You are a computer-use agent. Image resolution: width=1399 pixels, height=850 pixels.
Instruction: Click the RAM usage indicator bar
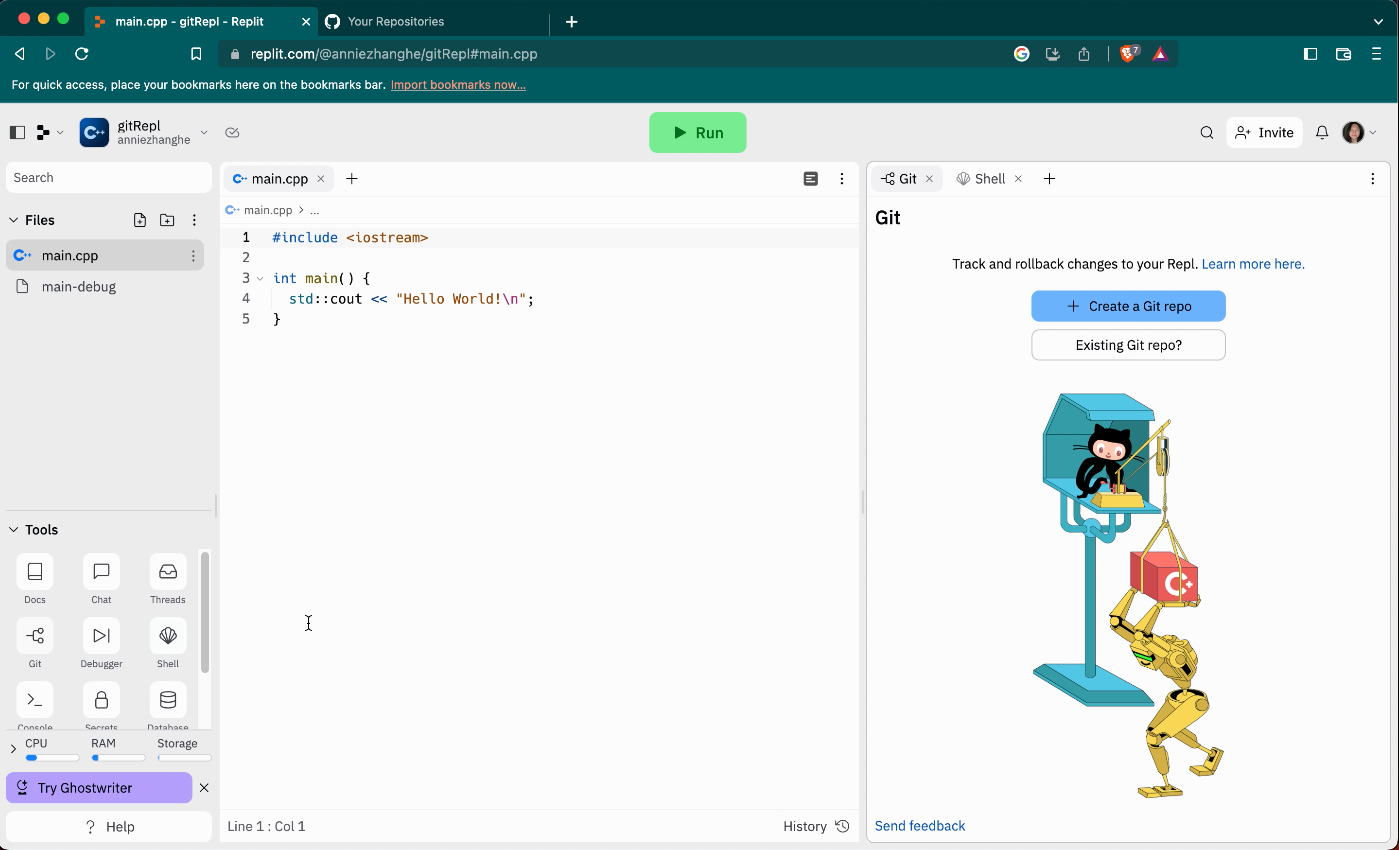116,757
